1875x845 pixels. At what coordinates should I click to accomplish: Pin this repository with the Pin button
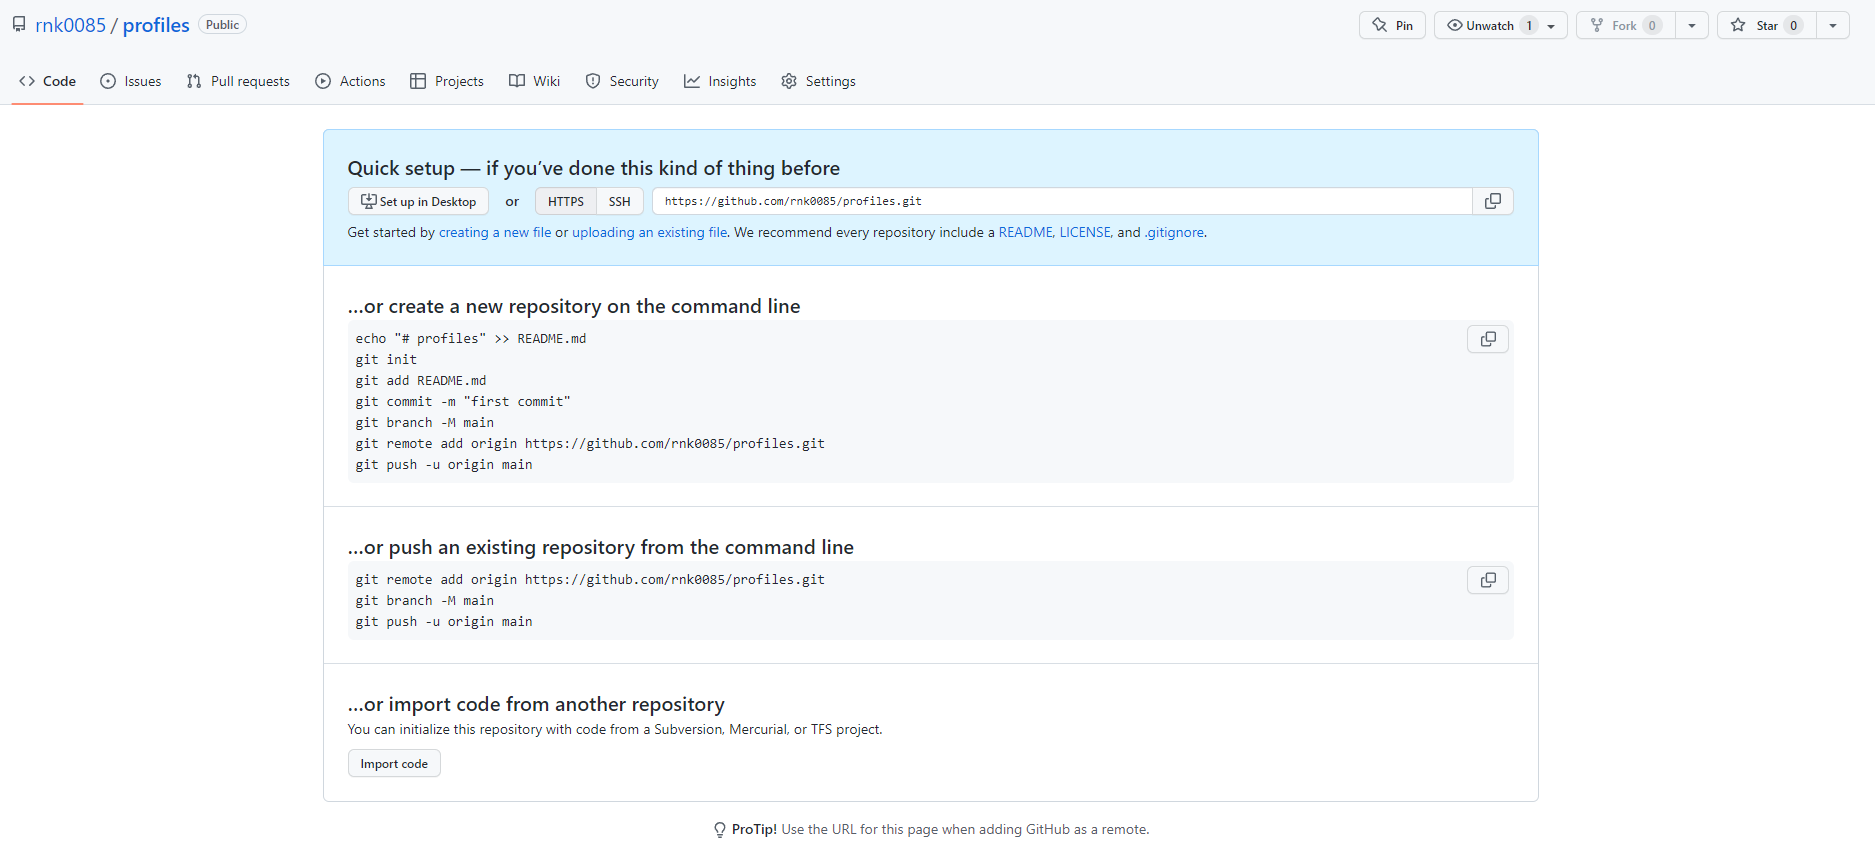(x=1392, y=25)
